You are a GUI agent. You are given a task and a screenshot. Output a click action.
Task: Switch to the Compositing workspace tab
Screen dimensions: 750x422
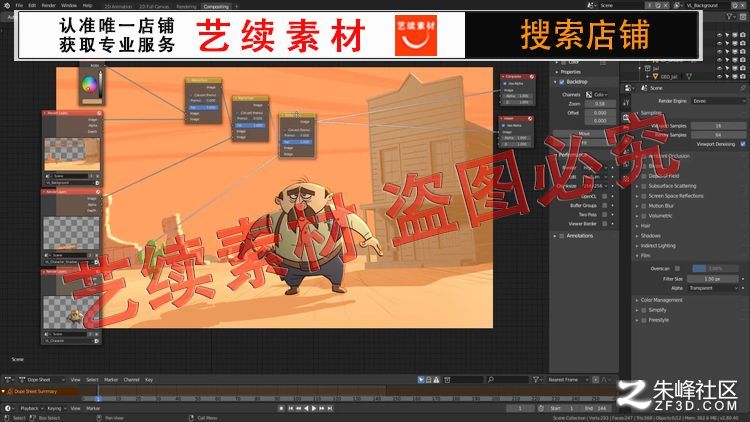[216, 6]
